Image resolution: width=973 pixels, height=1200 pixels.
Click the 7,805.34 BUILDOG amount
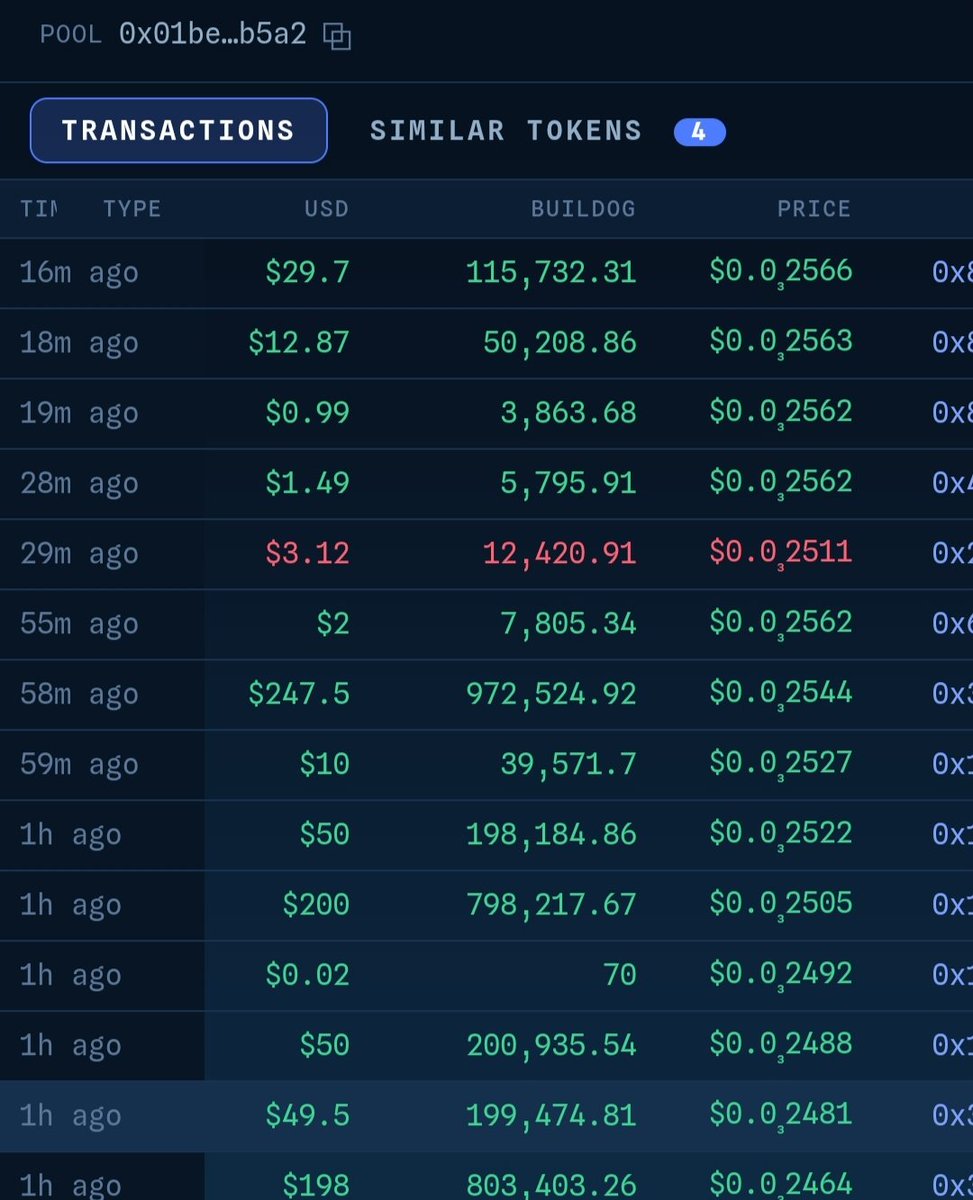coord(568,624)
